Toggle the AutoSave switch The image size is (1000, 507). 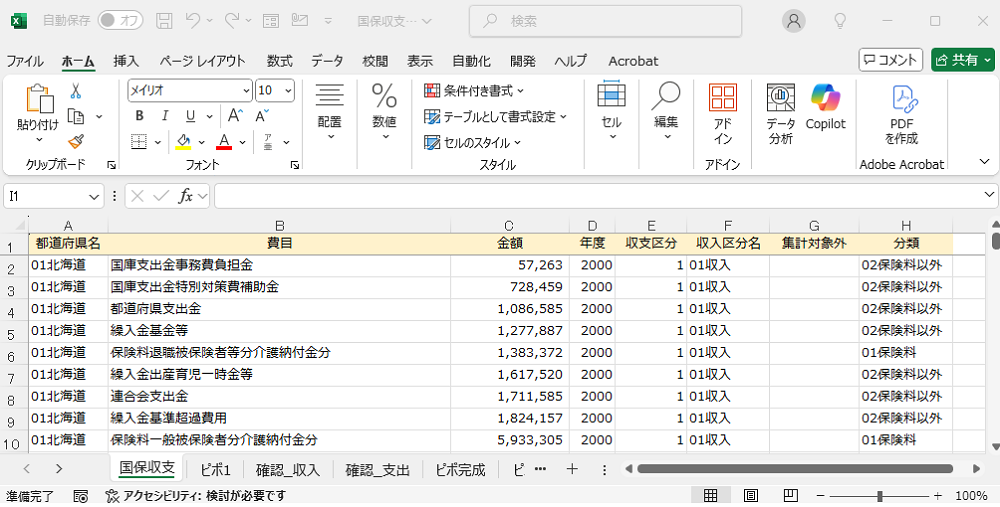(121, 20)
